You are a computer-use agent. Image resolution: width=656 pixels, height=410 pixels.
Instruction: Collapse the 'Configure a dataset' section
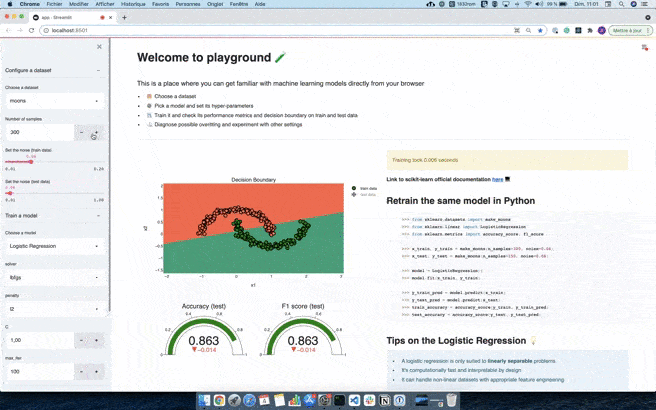click(98, 70)
